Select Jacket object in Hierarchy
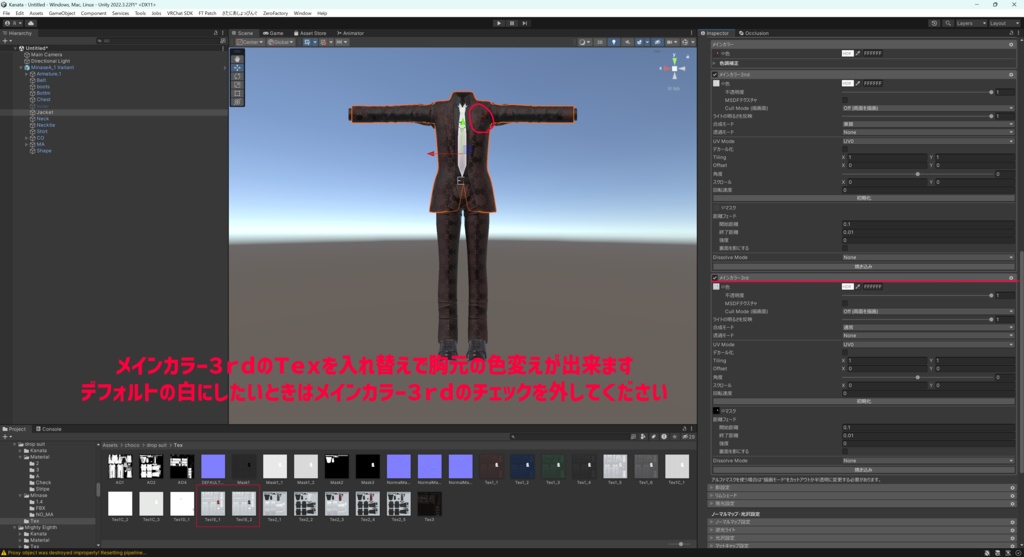The width and height of the screenshot is (1024, 557). [45, 112]
